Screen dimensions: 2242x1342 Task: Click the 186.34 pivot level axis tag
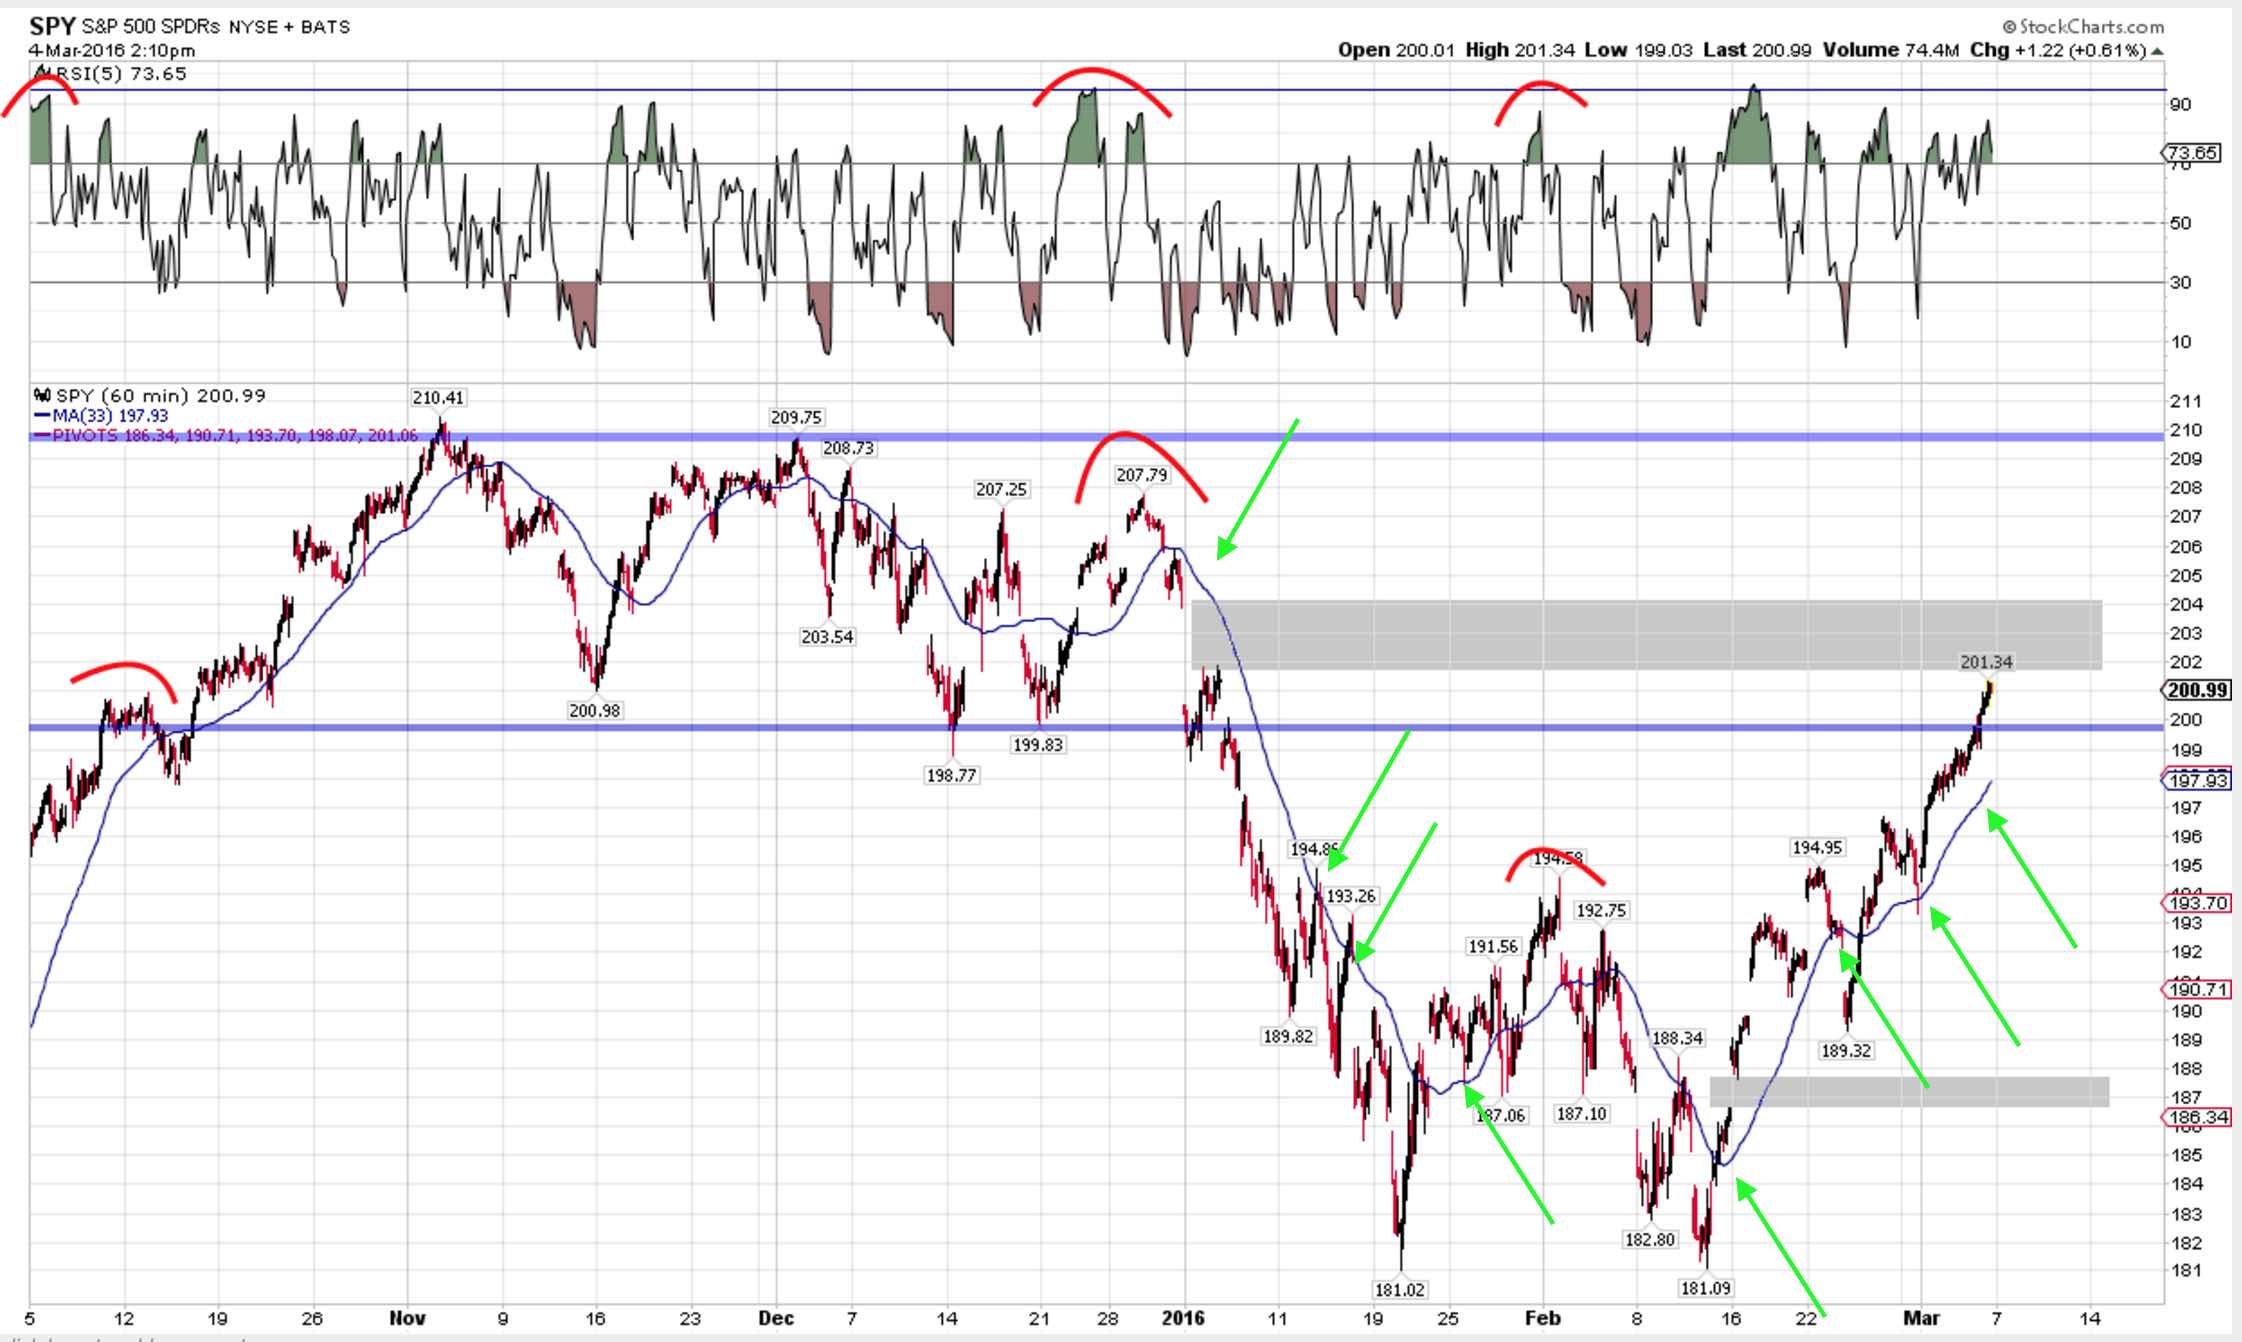click(2196, 1117)
